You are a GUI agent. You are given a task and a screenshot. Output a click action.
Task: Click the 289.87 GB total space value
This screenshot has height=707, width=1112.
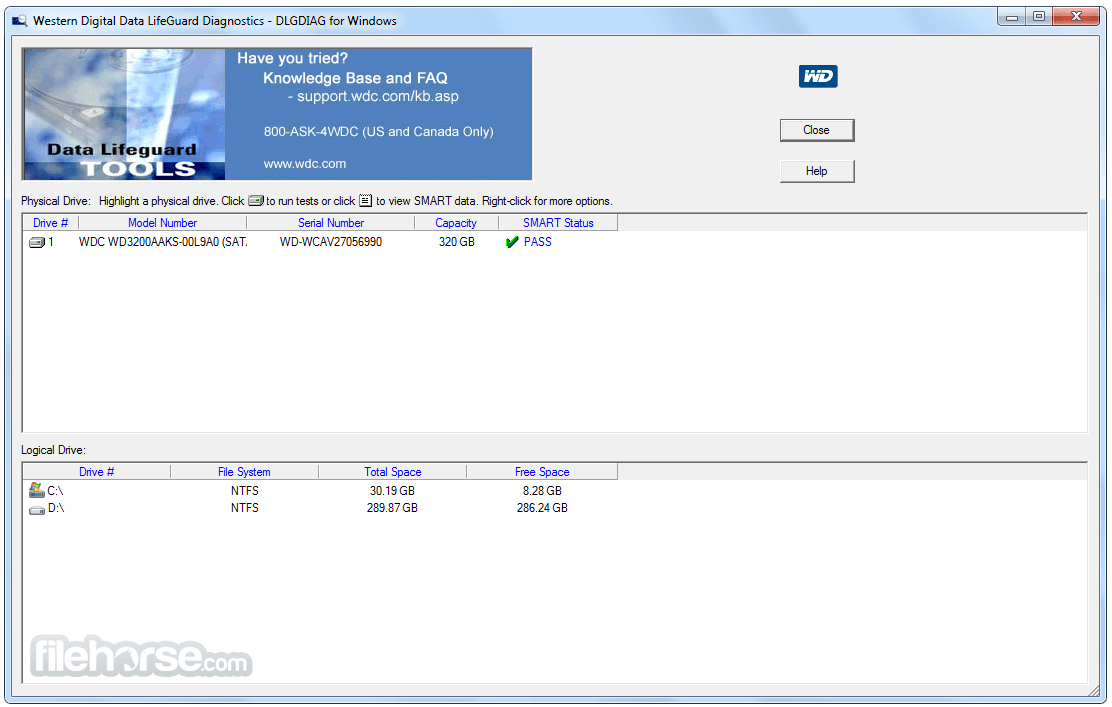coord(392,508)
